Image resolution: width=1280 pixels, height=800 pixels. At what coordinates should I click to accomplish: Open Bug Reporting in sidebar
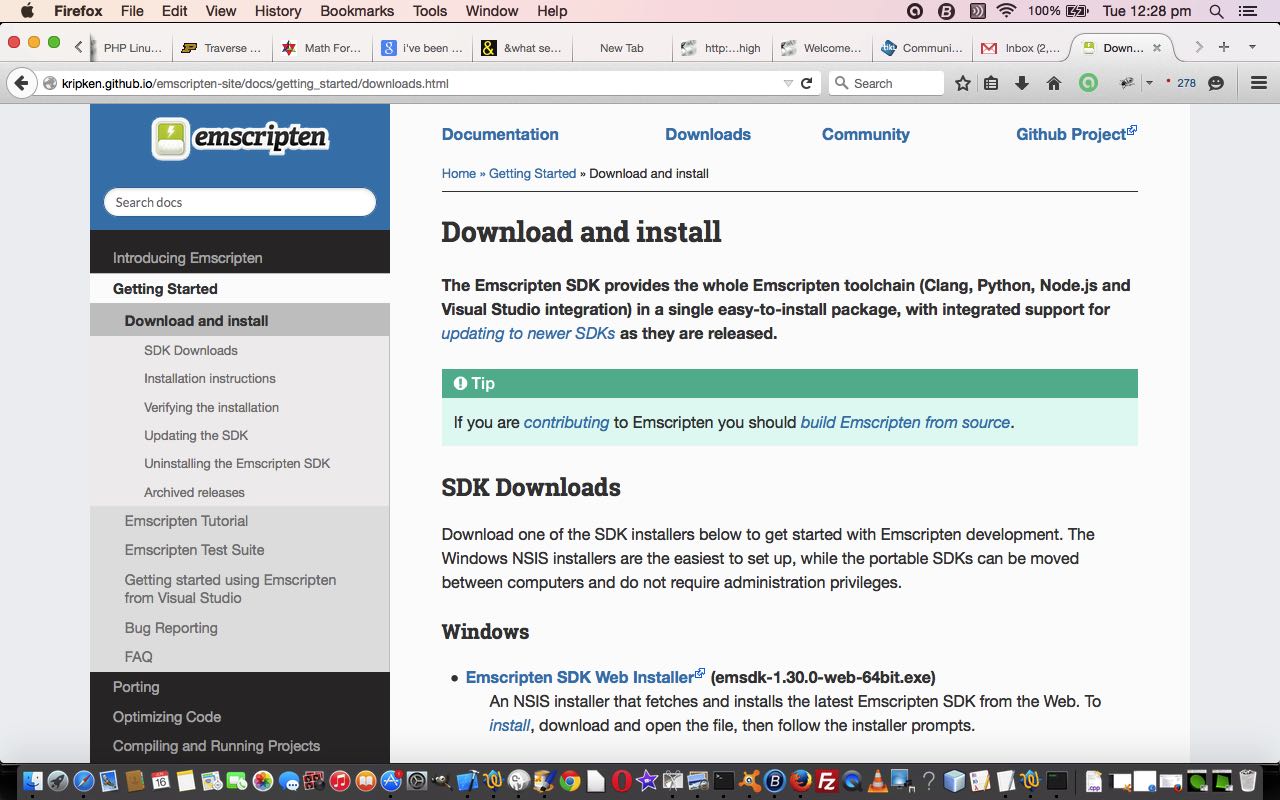pyautogui.click(x=240, y=628)
